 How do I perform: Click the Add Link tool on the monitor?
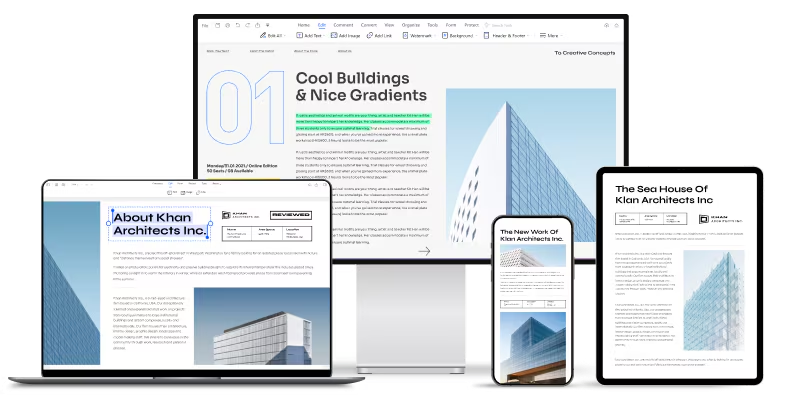pos(379,36)
